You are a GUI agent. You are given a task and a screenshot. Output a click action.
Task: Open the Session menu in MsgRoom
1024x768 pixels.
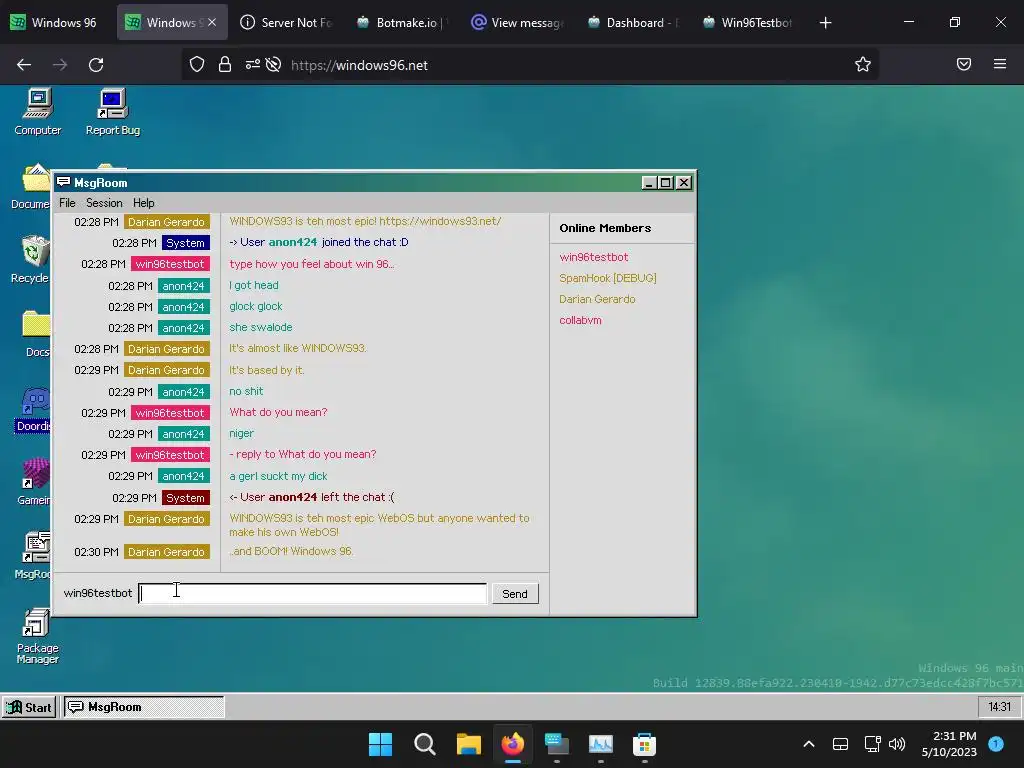(x=104, y=203)
